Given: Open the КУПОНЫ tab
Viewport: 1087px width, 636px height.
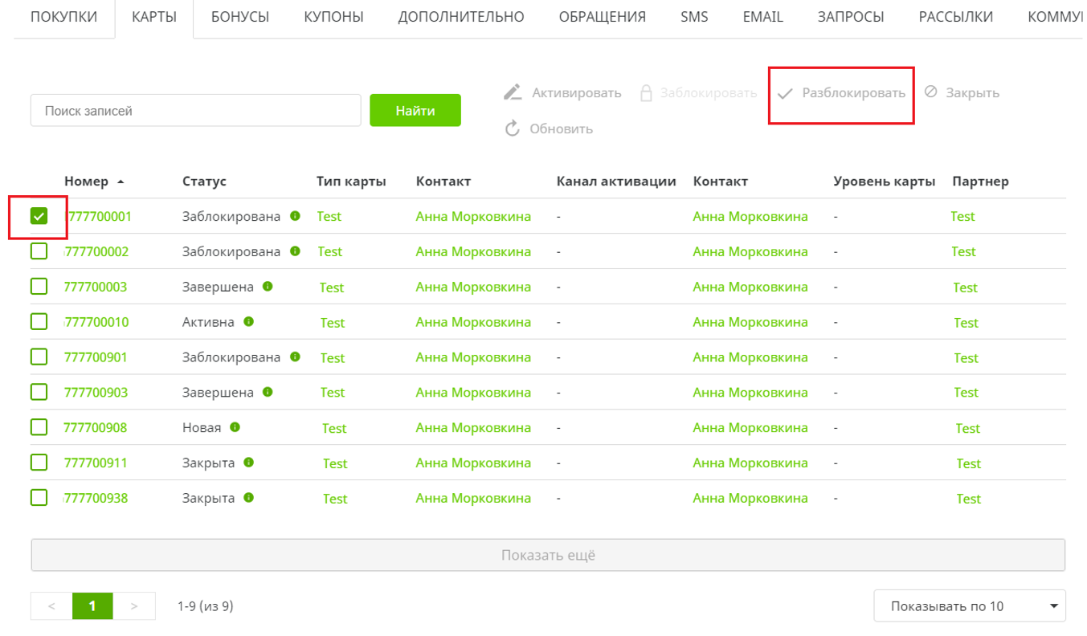Looking at the screenshot, I should (x=333, y=17).
